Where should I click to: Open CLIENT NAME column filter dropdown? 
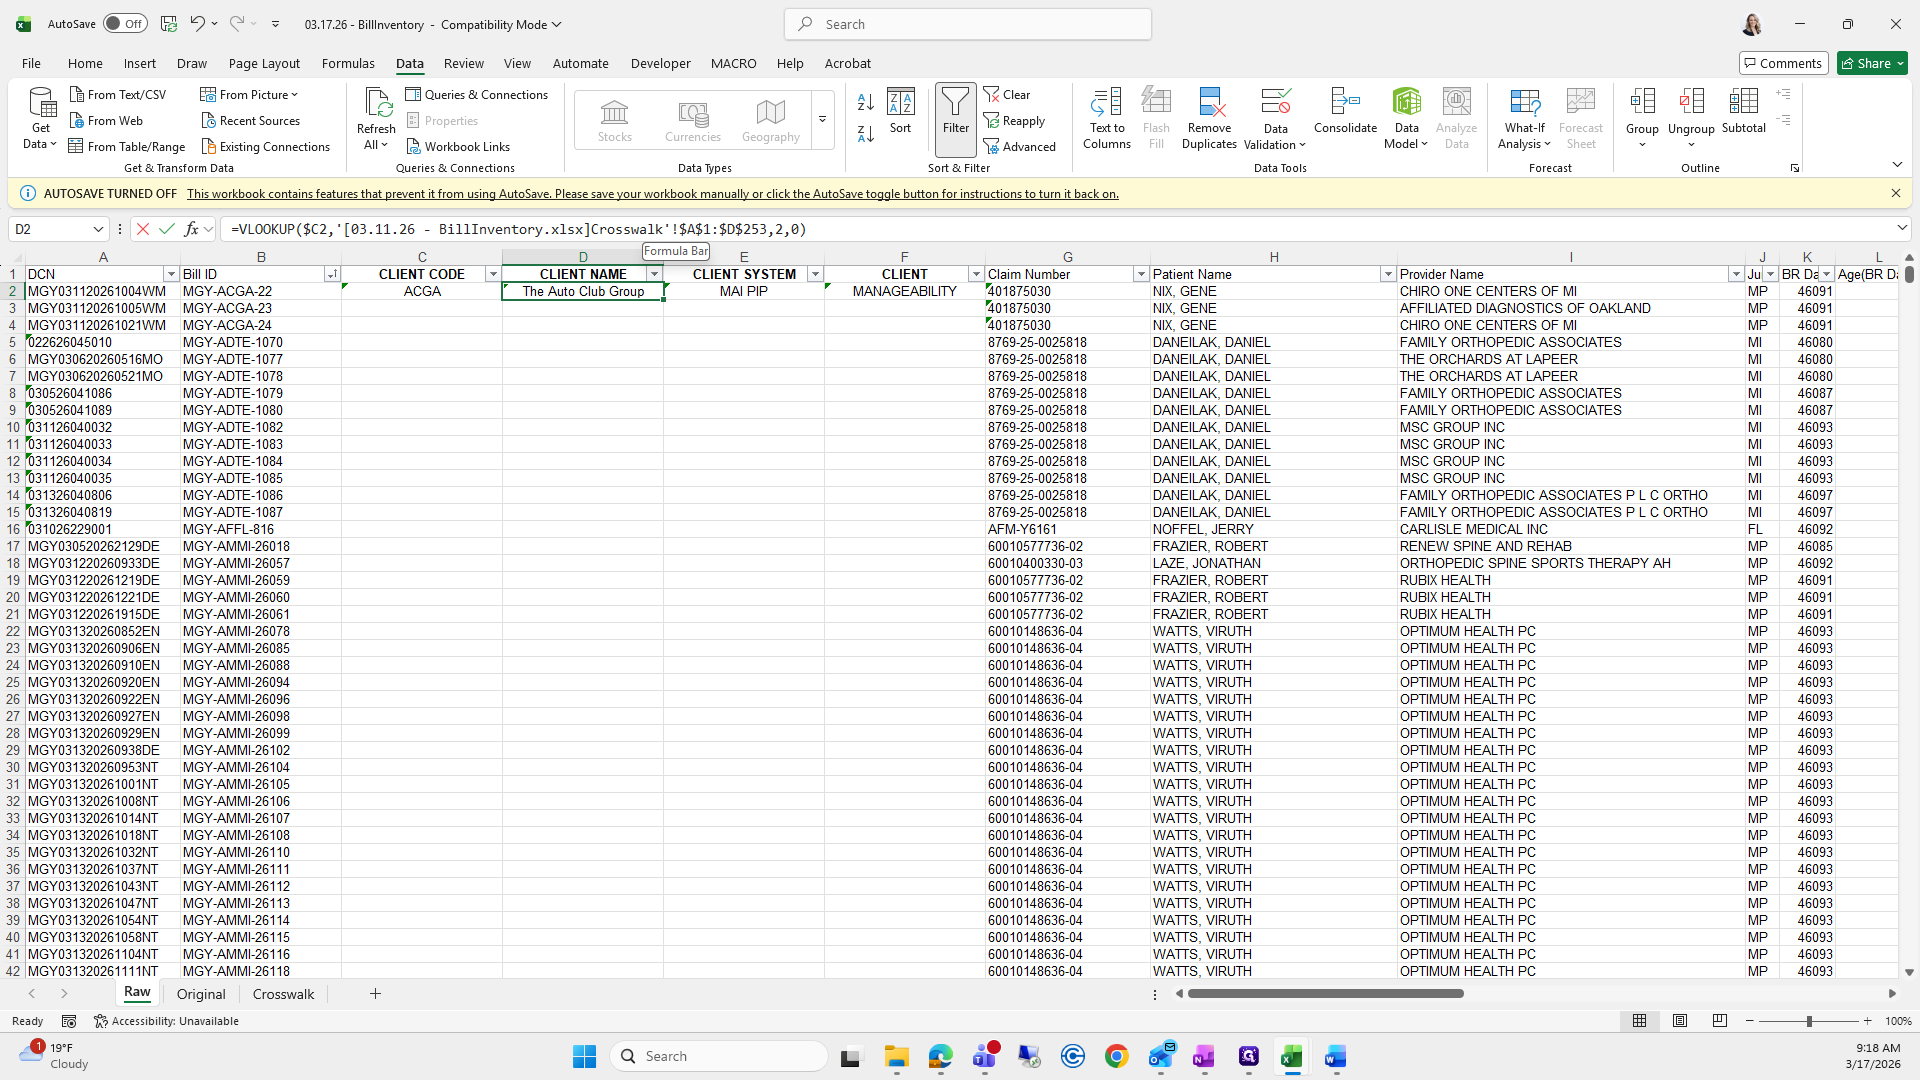click(x=654, y=274)
